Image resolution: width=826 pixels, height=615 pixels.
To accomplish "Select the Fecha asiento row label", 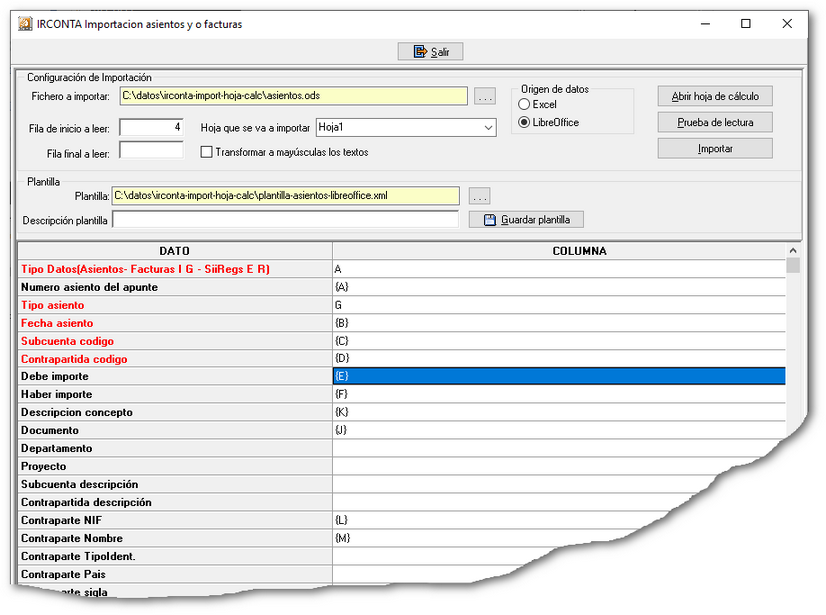I will click(175, 323).
